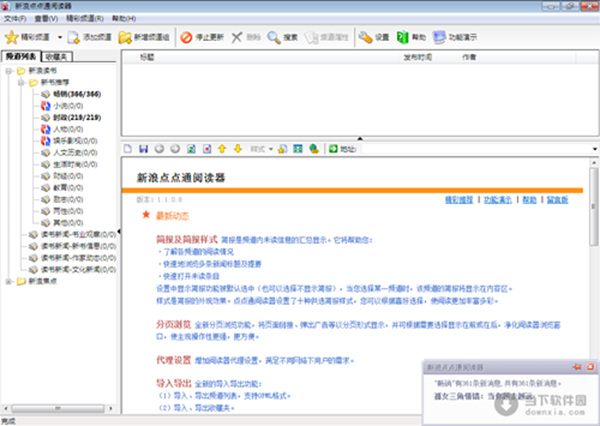Viewport: 600px width, 426px height.
Task: Select the 其他(0/0) channel
Action: point(68,223)
